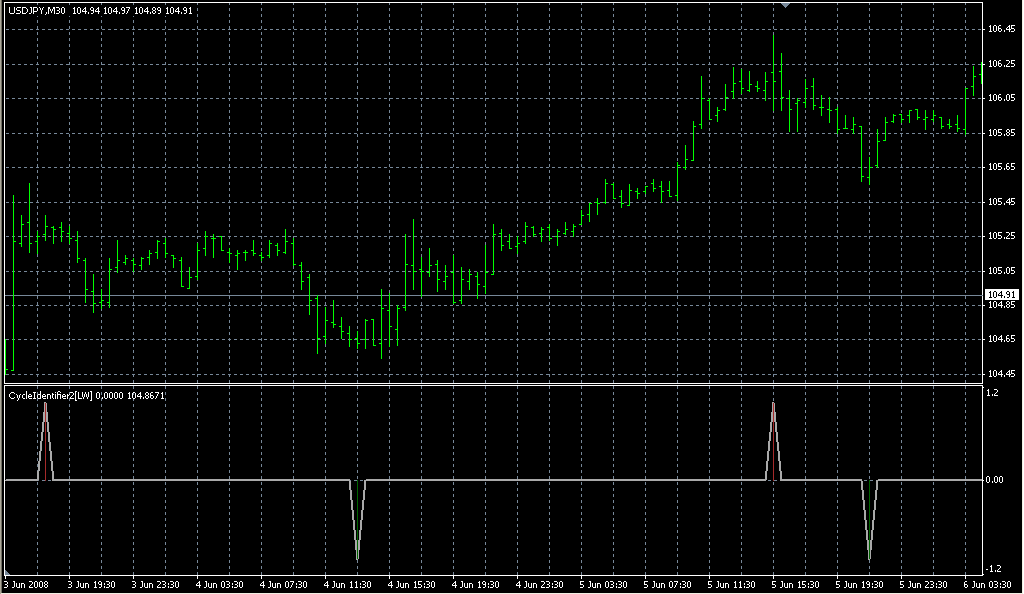Click the 5 Jun 15:30 time label
Image resolution: width=1024 pixels, height=594 pixels.
[795, 585]
